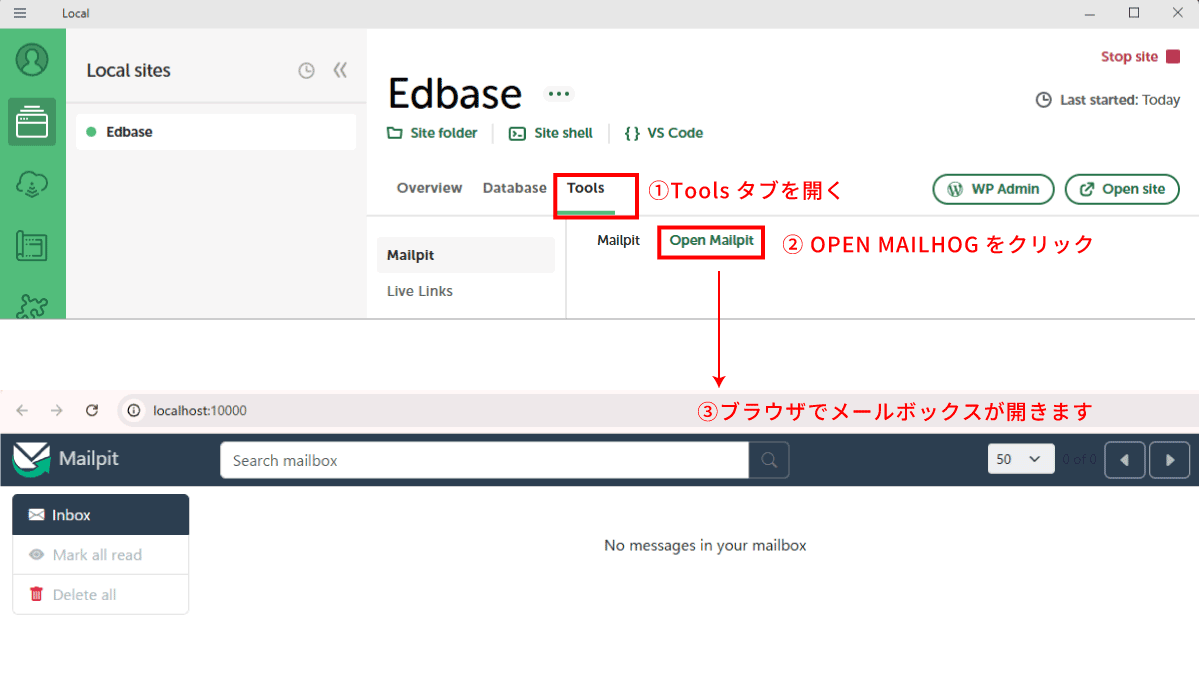Open the Blueprints sidebar icon

(x=32, y=246)
